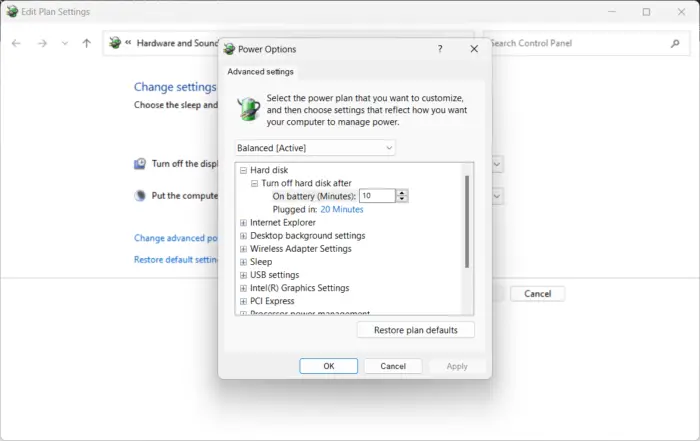
Task: Click Hardware and Sound breadcrumb
Action: click(177, 43)
